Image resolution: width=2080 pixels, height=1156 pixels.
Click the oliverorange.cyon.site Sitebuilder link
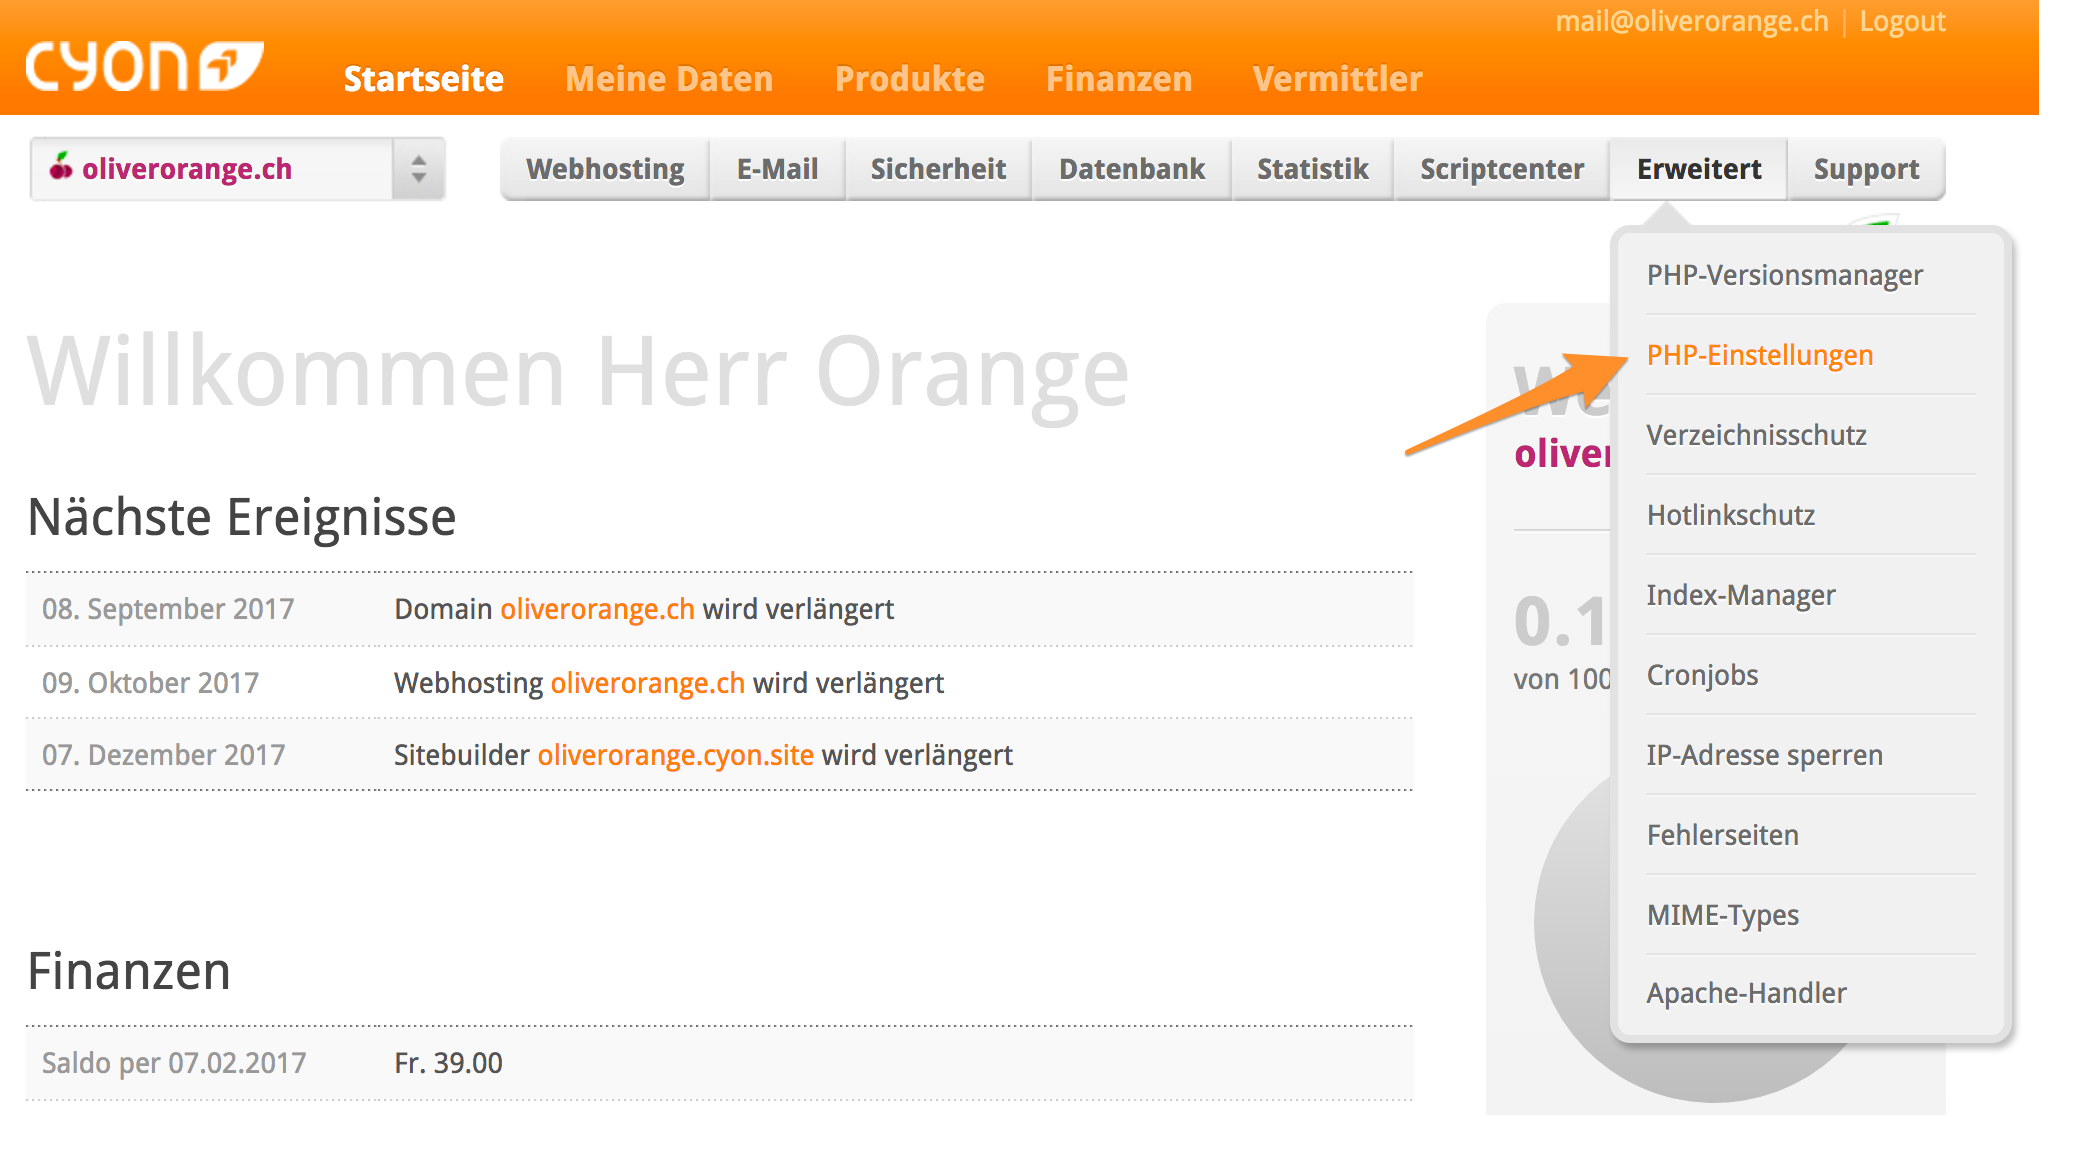tap(676, 755)
